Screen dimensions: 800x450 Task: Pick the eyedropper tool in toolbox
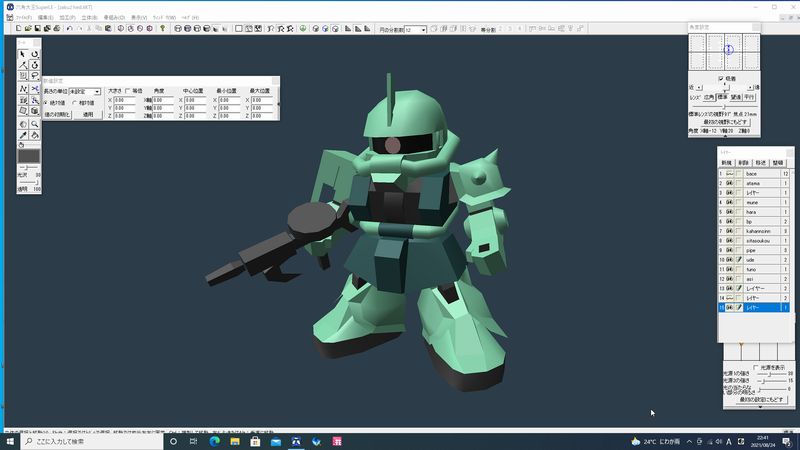pyautogui.click(x=23, y=135)
